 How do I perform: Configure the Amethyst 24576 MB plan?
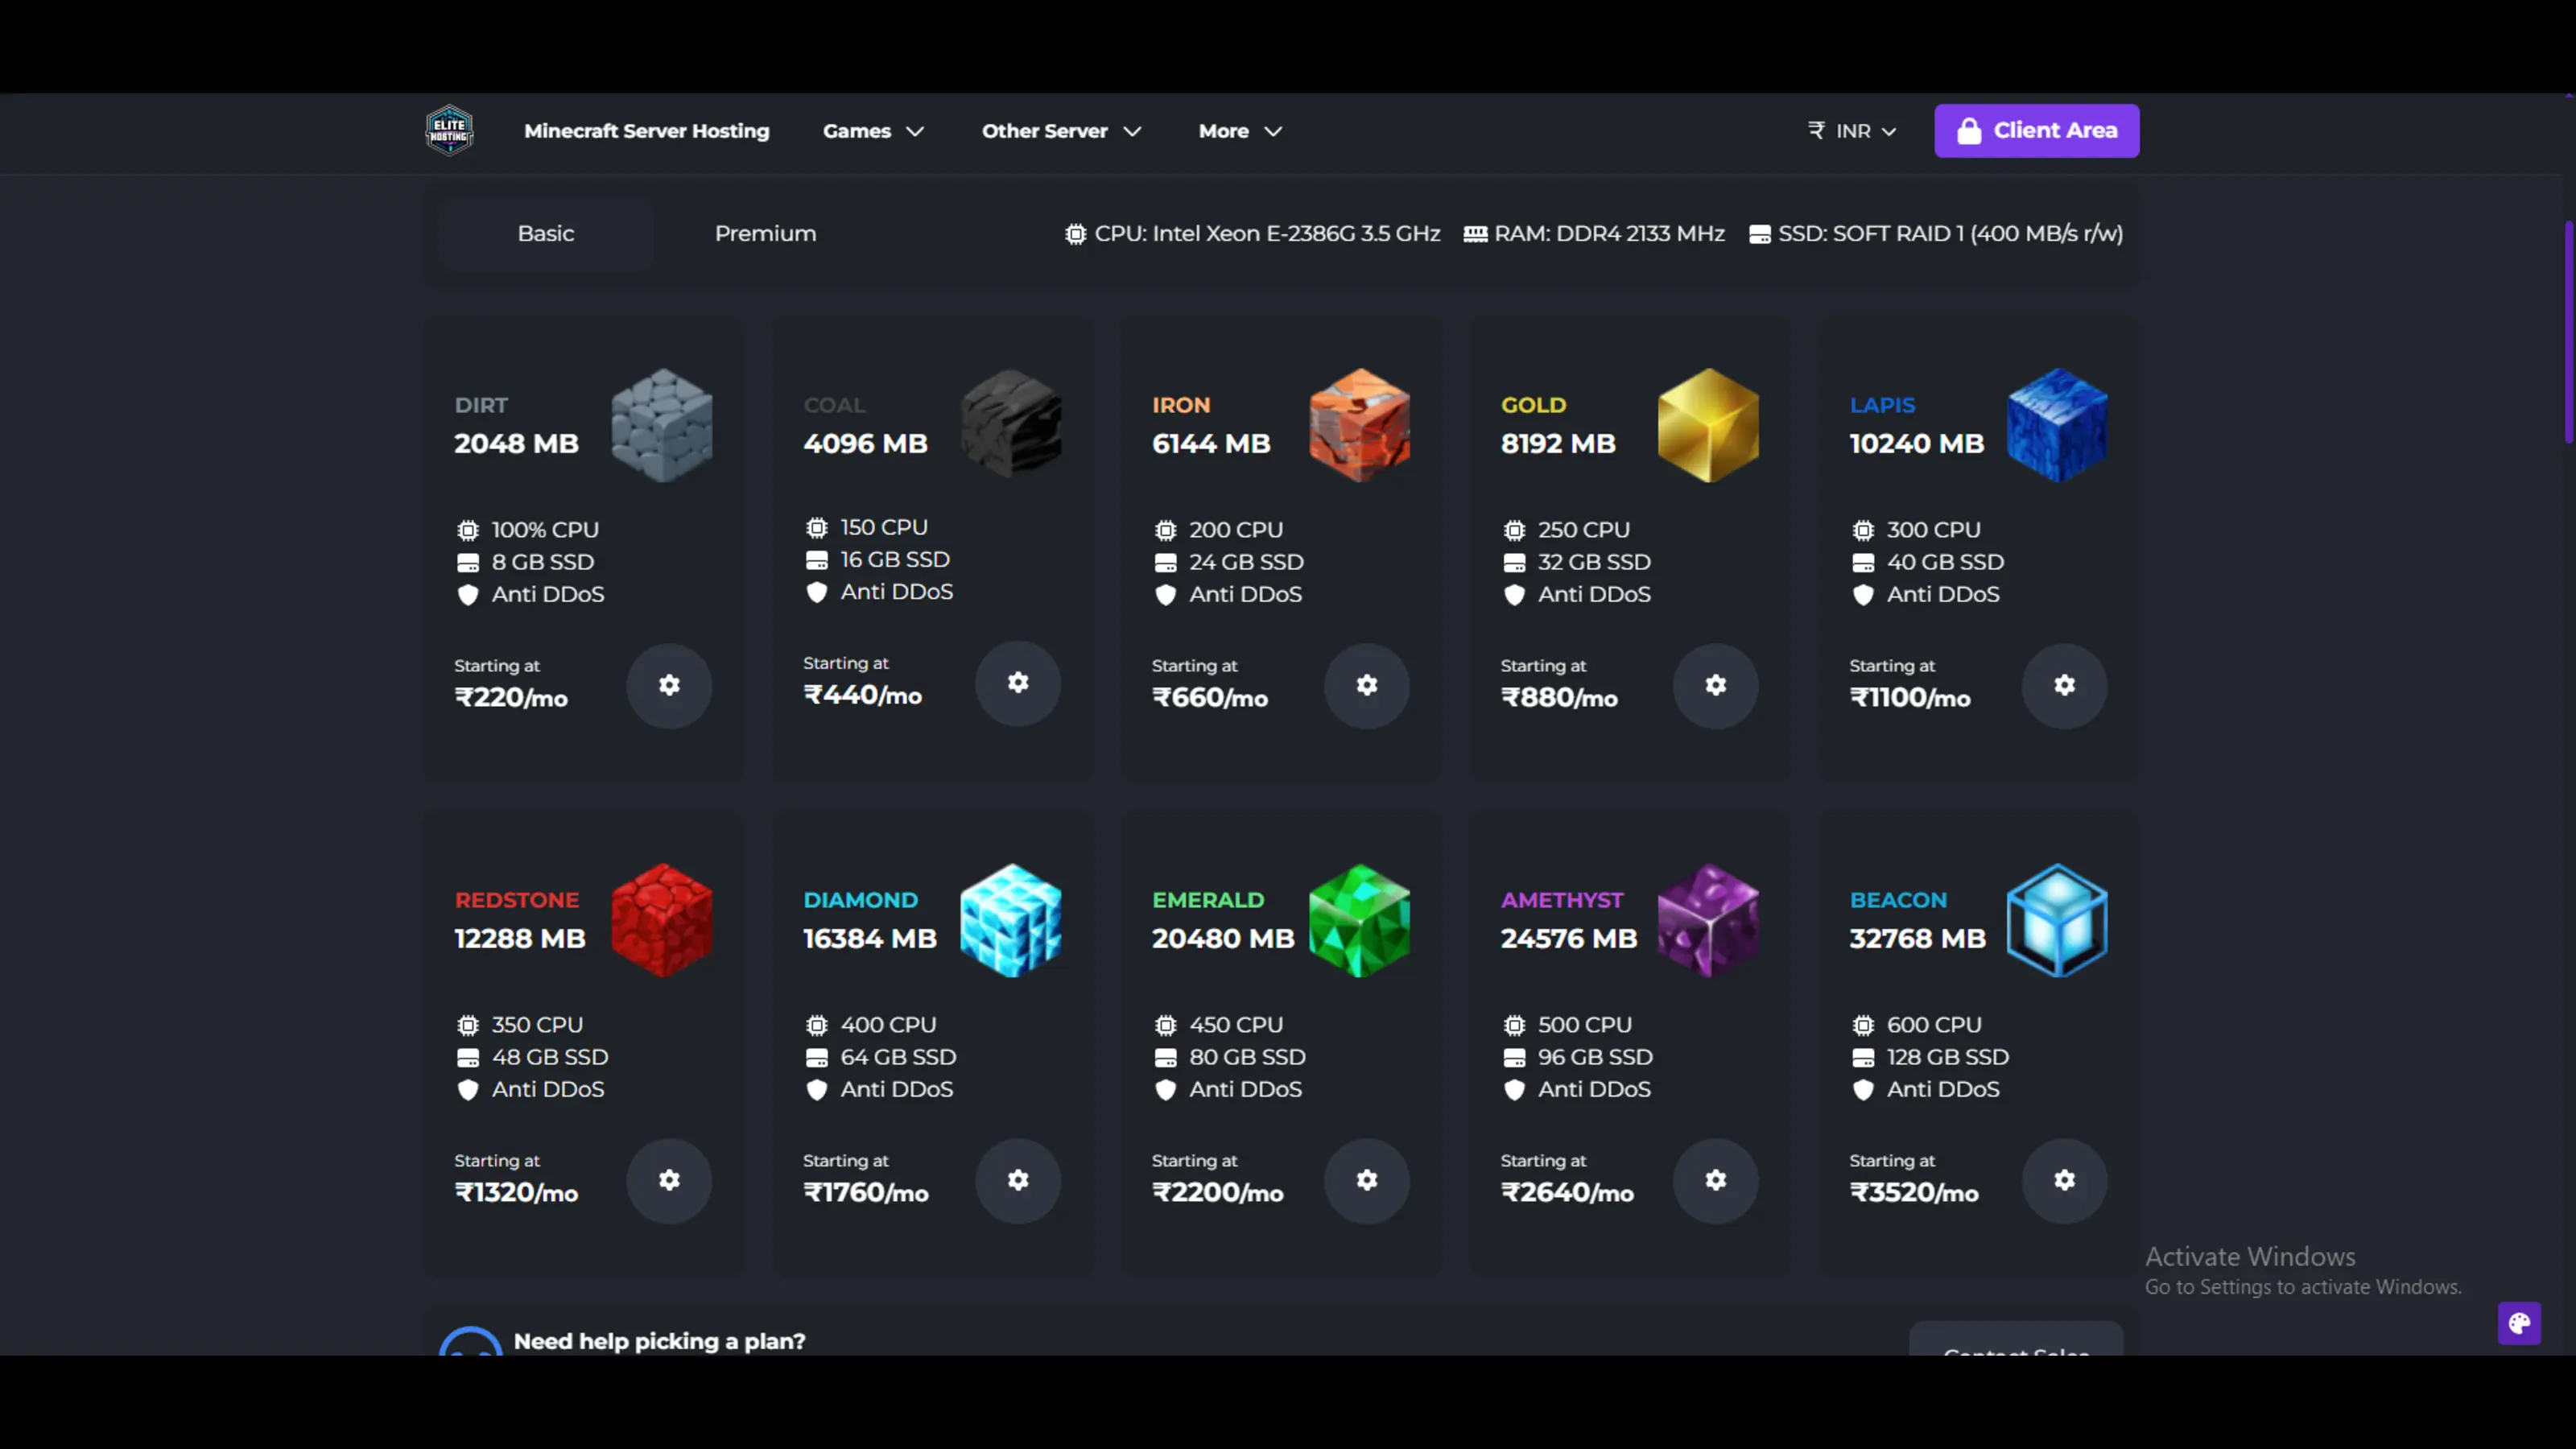click(x=1715, y=1180)
